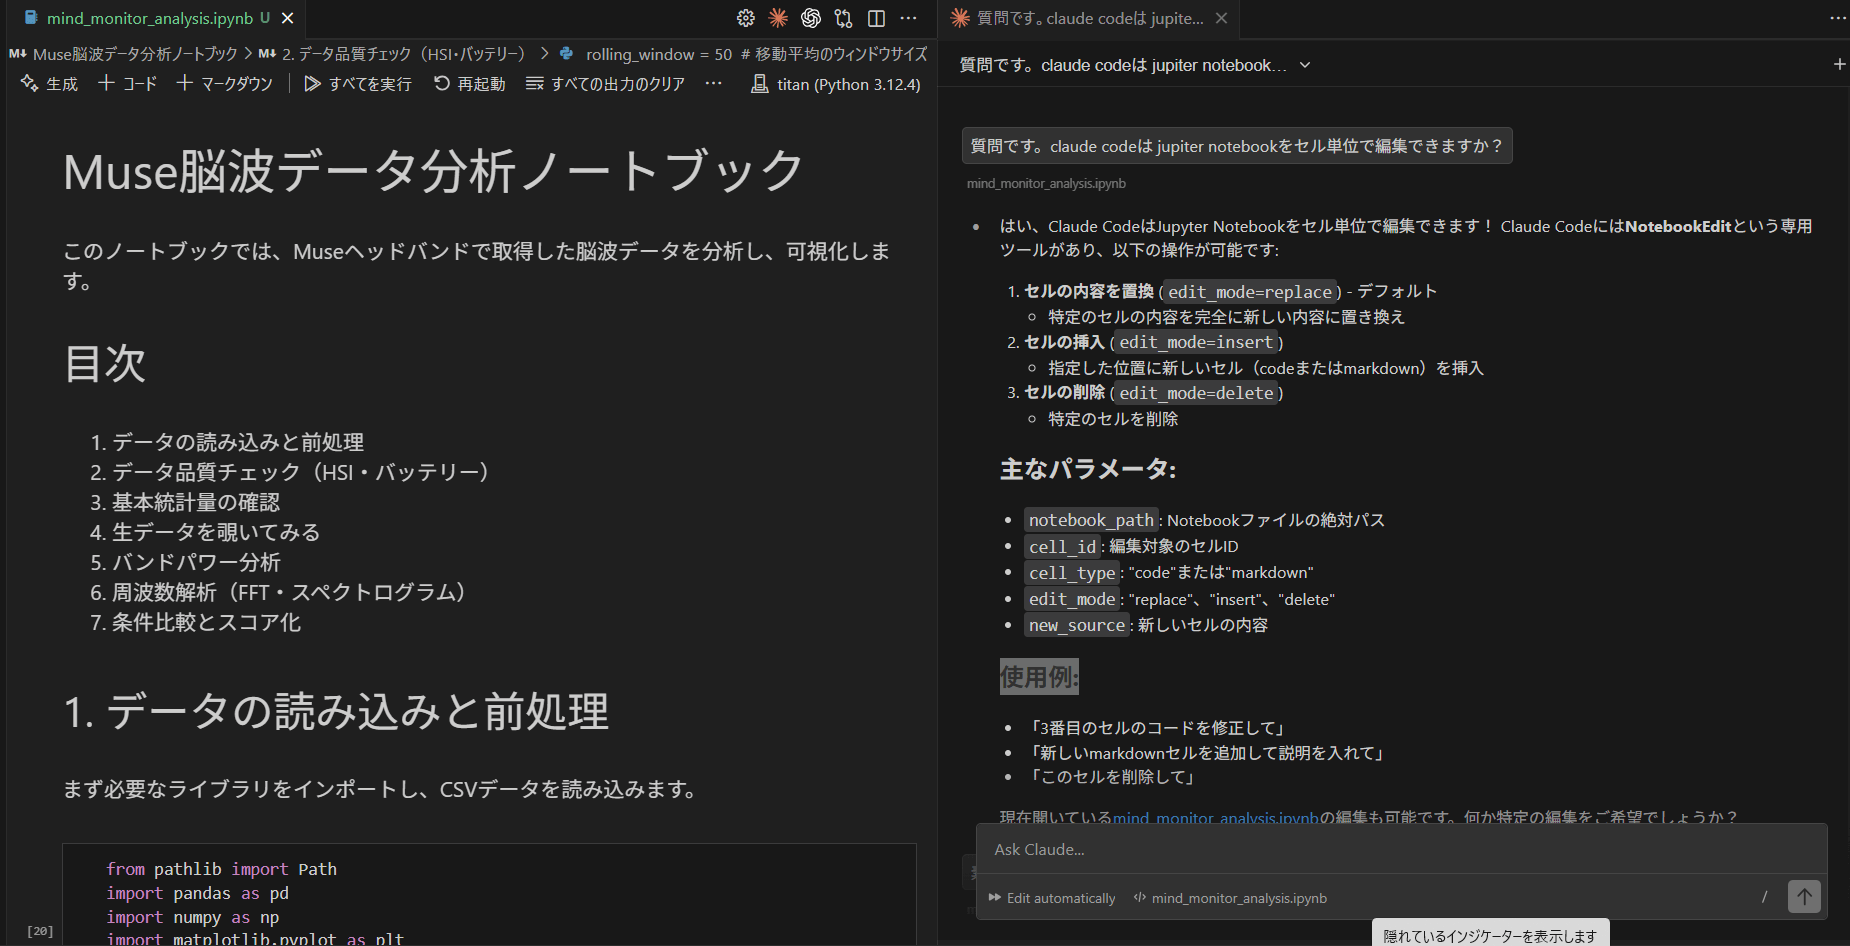Open mind_monitor_analysis.ipynb link in chat response
This screenshot has height=946, width=1850.
[x=1215, y=817]
